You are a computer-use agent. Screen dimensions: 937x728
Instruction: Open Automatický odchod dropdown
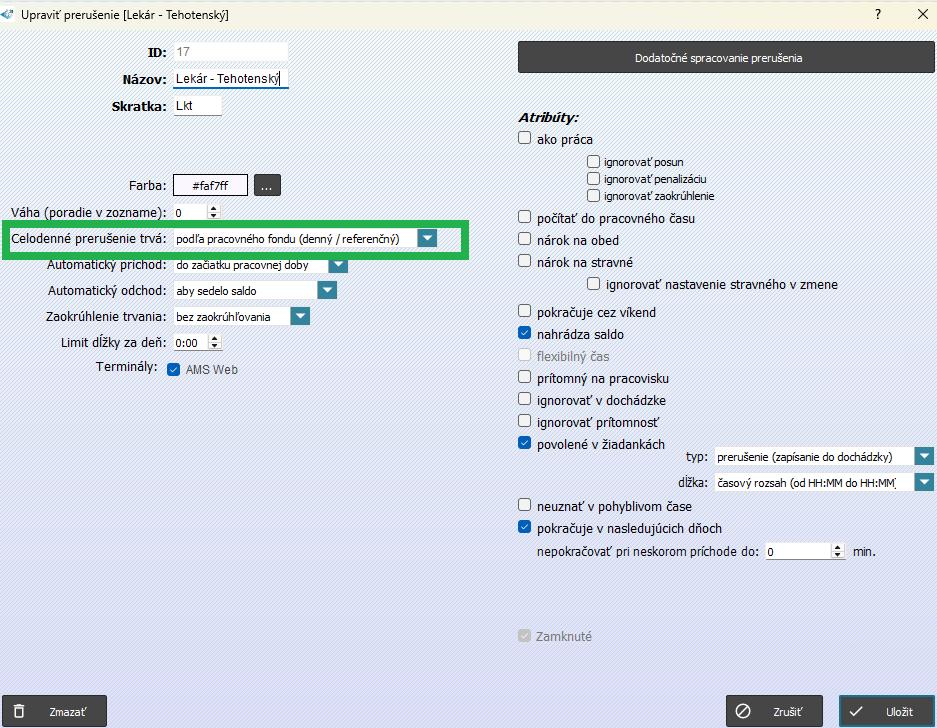(x=327, y=290)
